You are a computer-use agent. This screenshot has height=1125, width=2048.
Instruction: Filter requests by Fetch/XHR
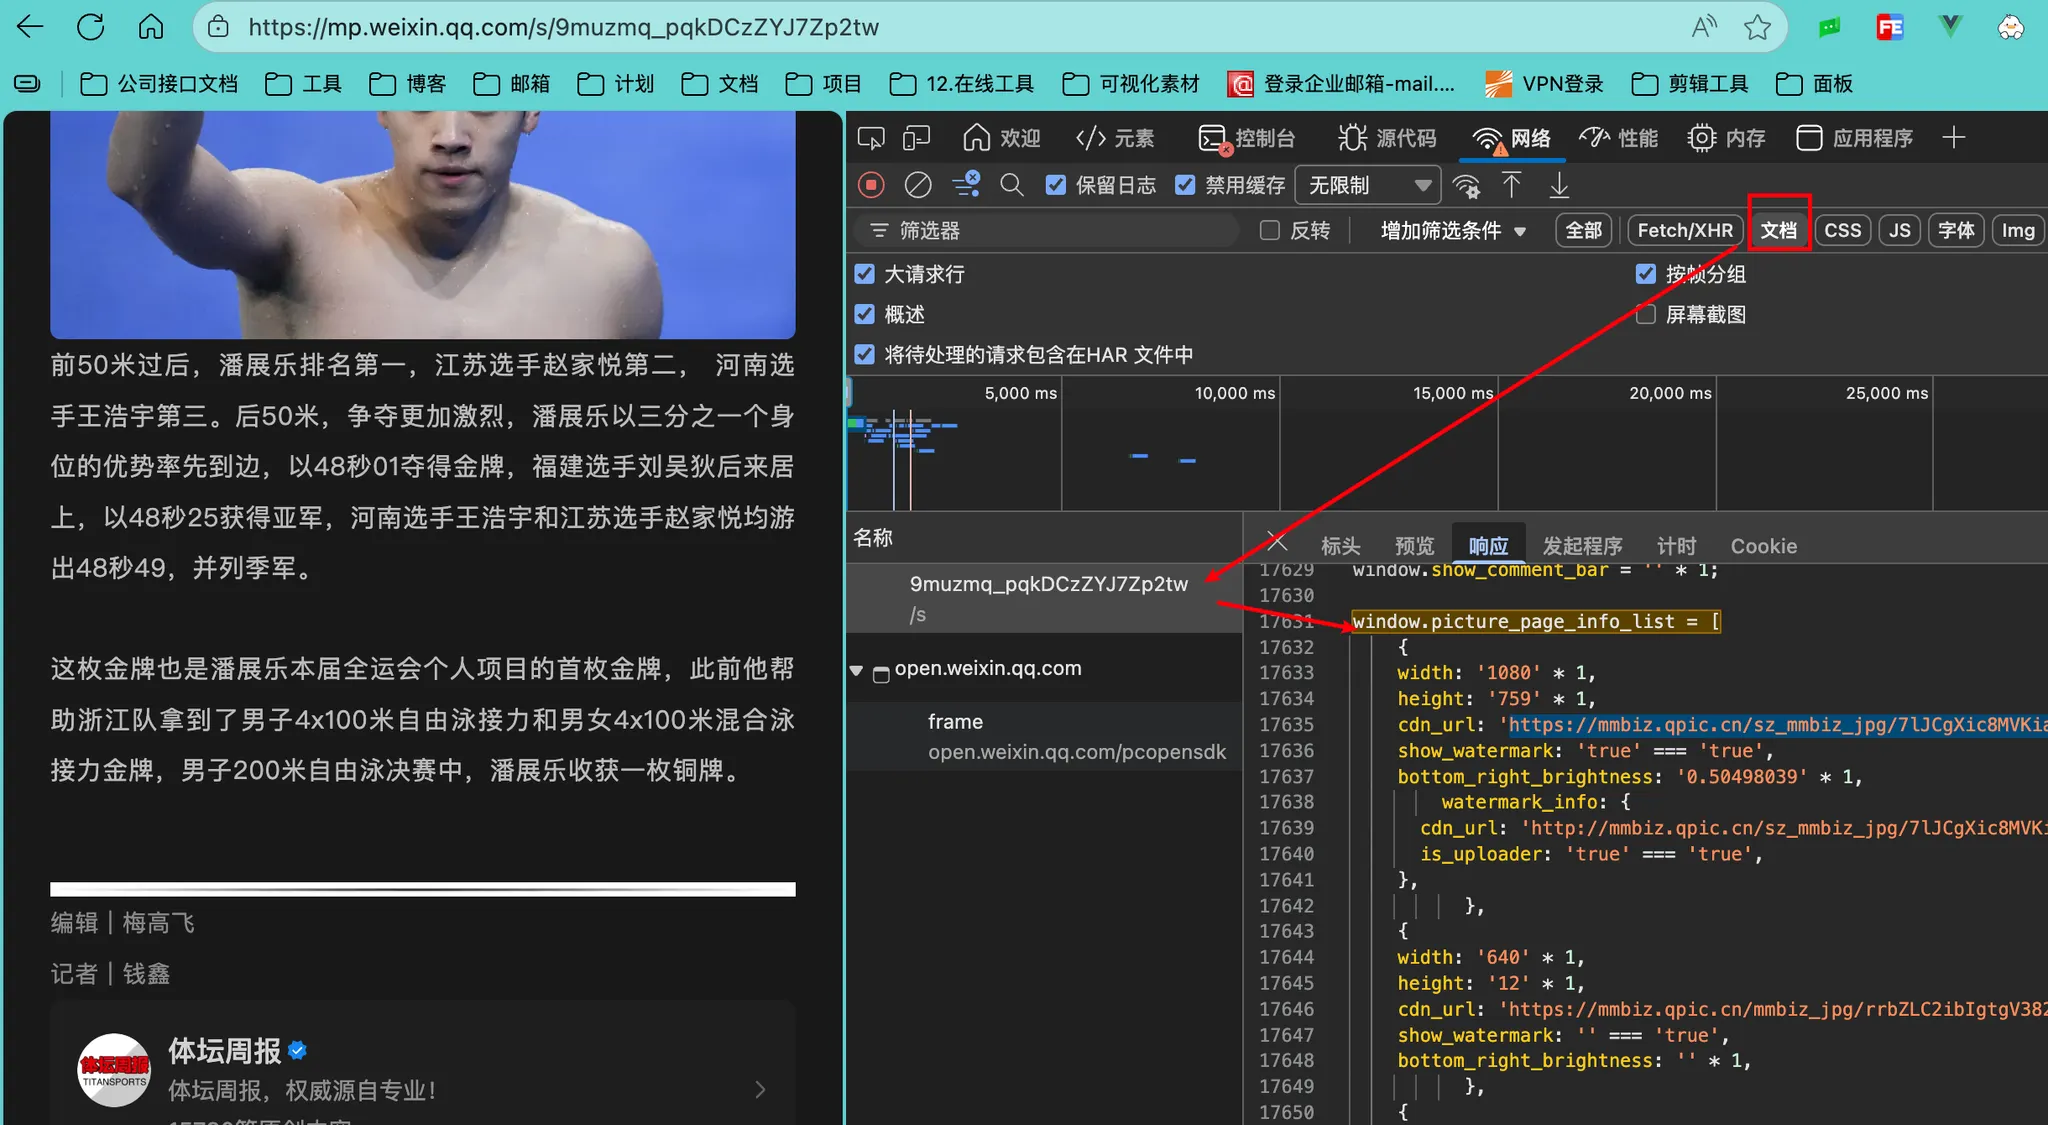click(x=1684, y=231)
